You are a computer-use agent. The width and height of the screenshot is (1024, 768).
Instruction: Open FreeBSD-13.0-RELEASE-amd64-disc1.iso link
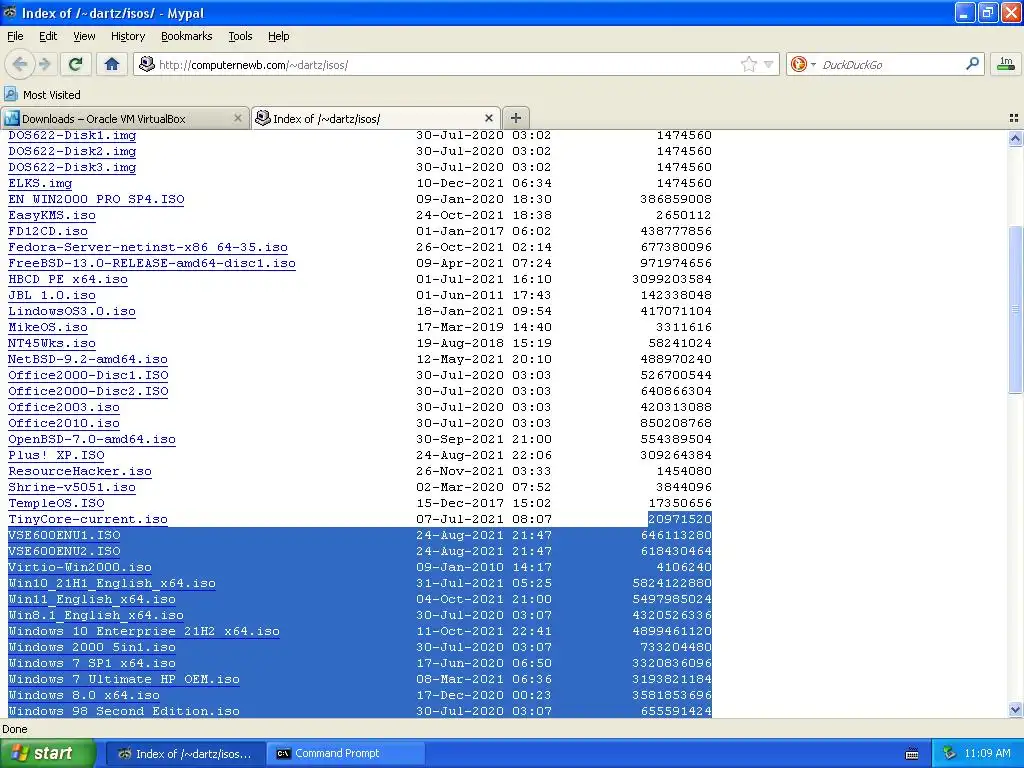[152, 263]
